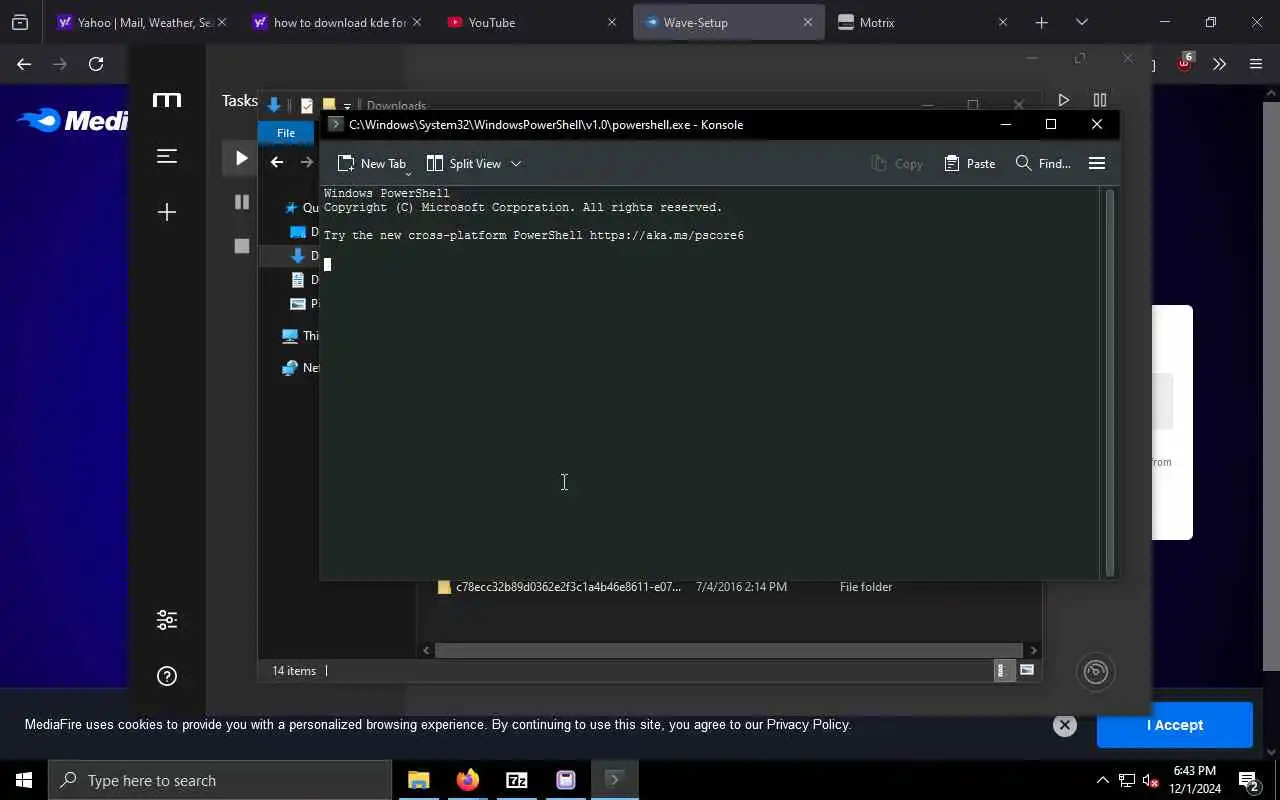Open uBlock Origin extension icon
Image resolution: width=1280 pixels, height=800 pixels.
tap(1185, 63)
